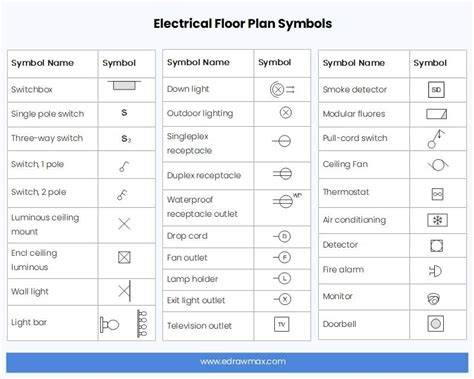
Task: Click the Duplex receptacle symbol
Action: coord(282,174)
